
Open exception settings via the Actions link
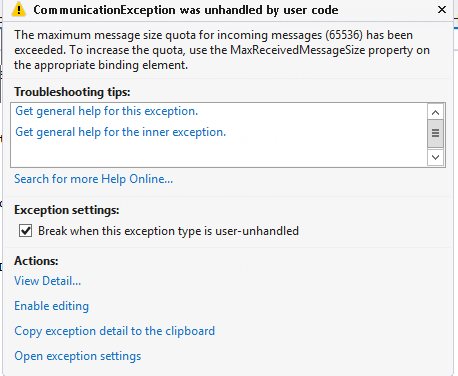[x=78, y=356]
